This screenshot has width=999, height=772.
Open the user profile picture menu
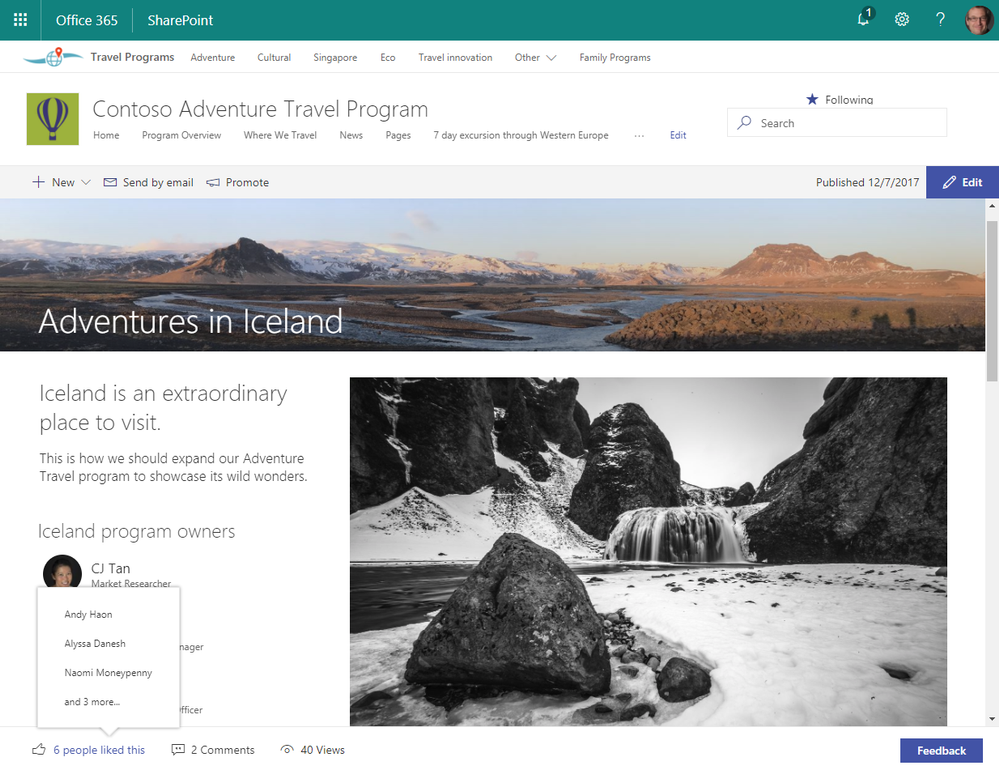pos(979,20)
